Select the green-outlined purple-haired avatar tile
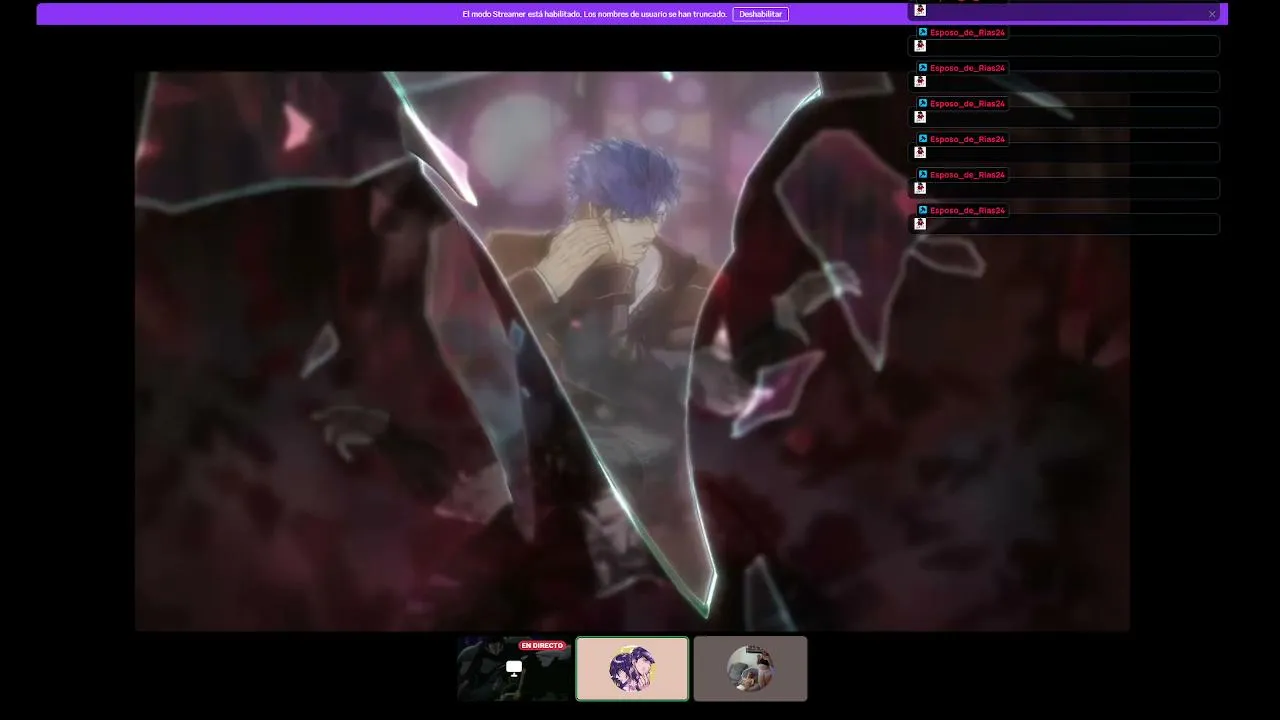This screenshot has height=720, width=1280. 632,669
